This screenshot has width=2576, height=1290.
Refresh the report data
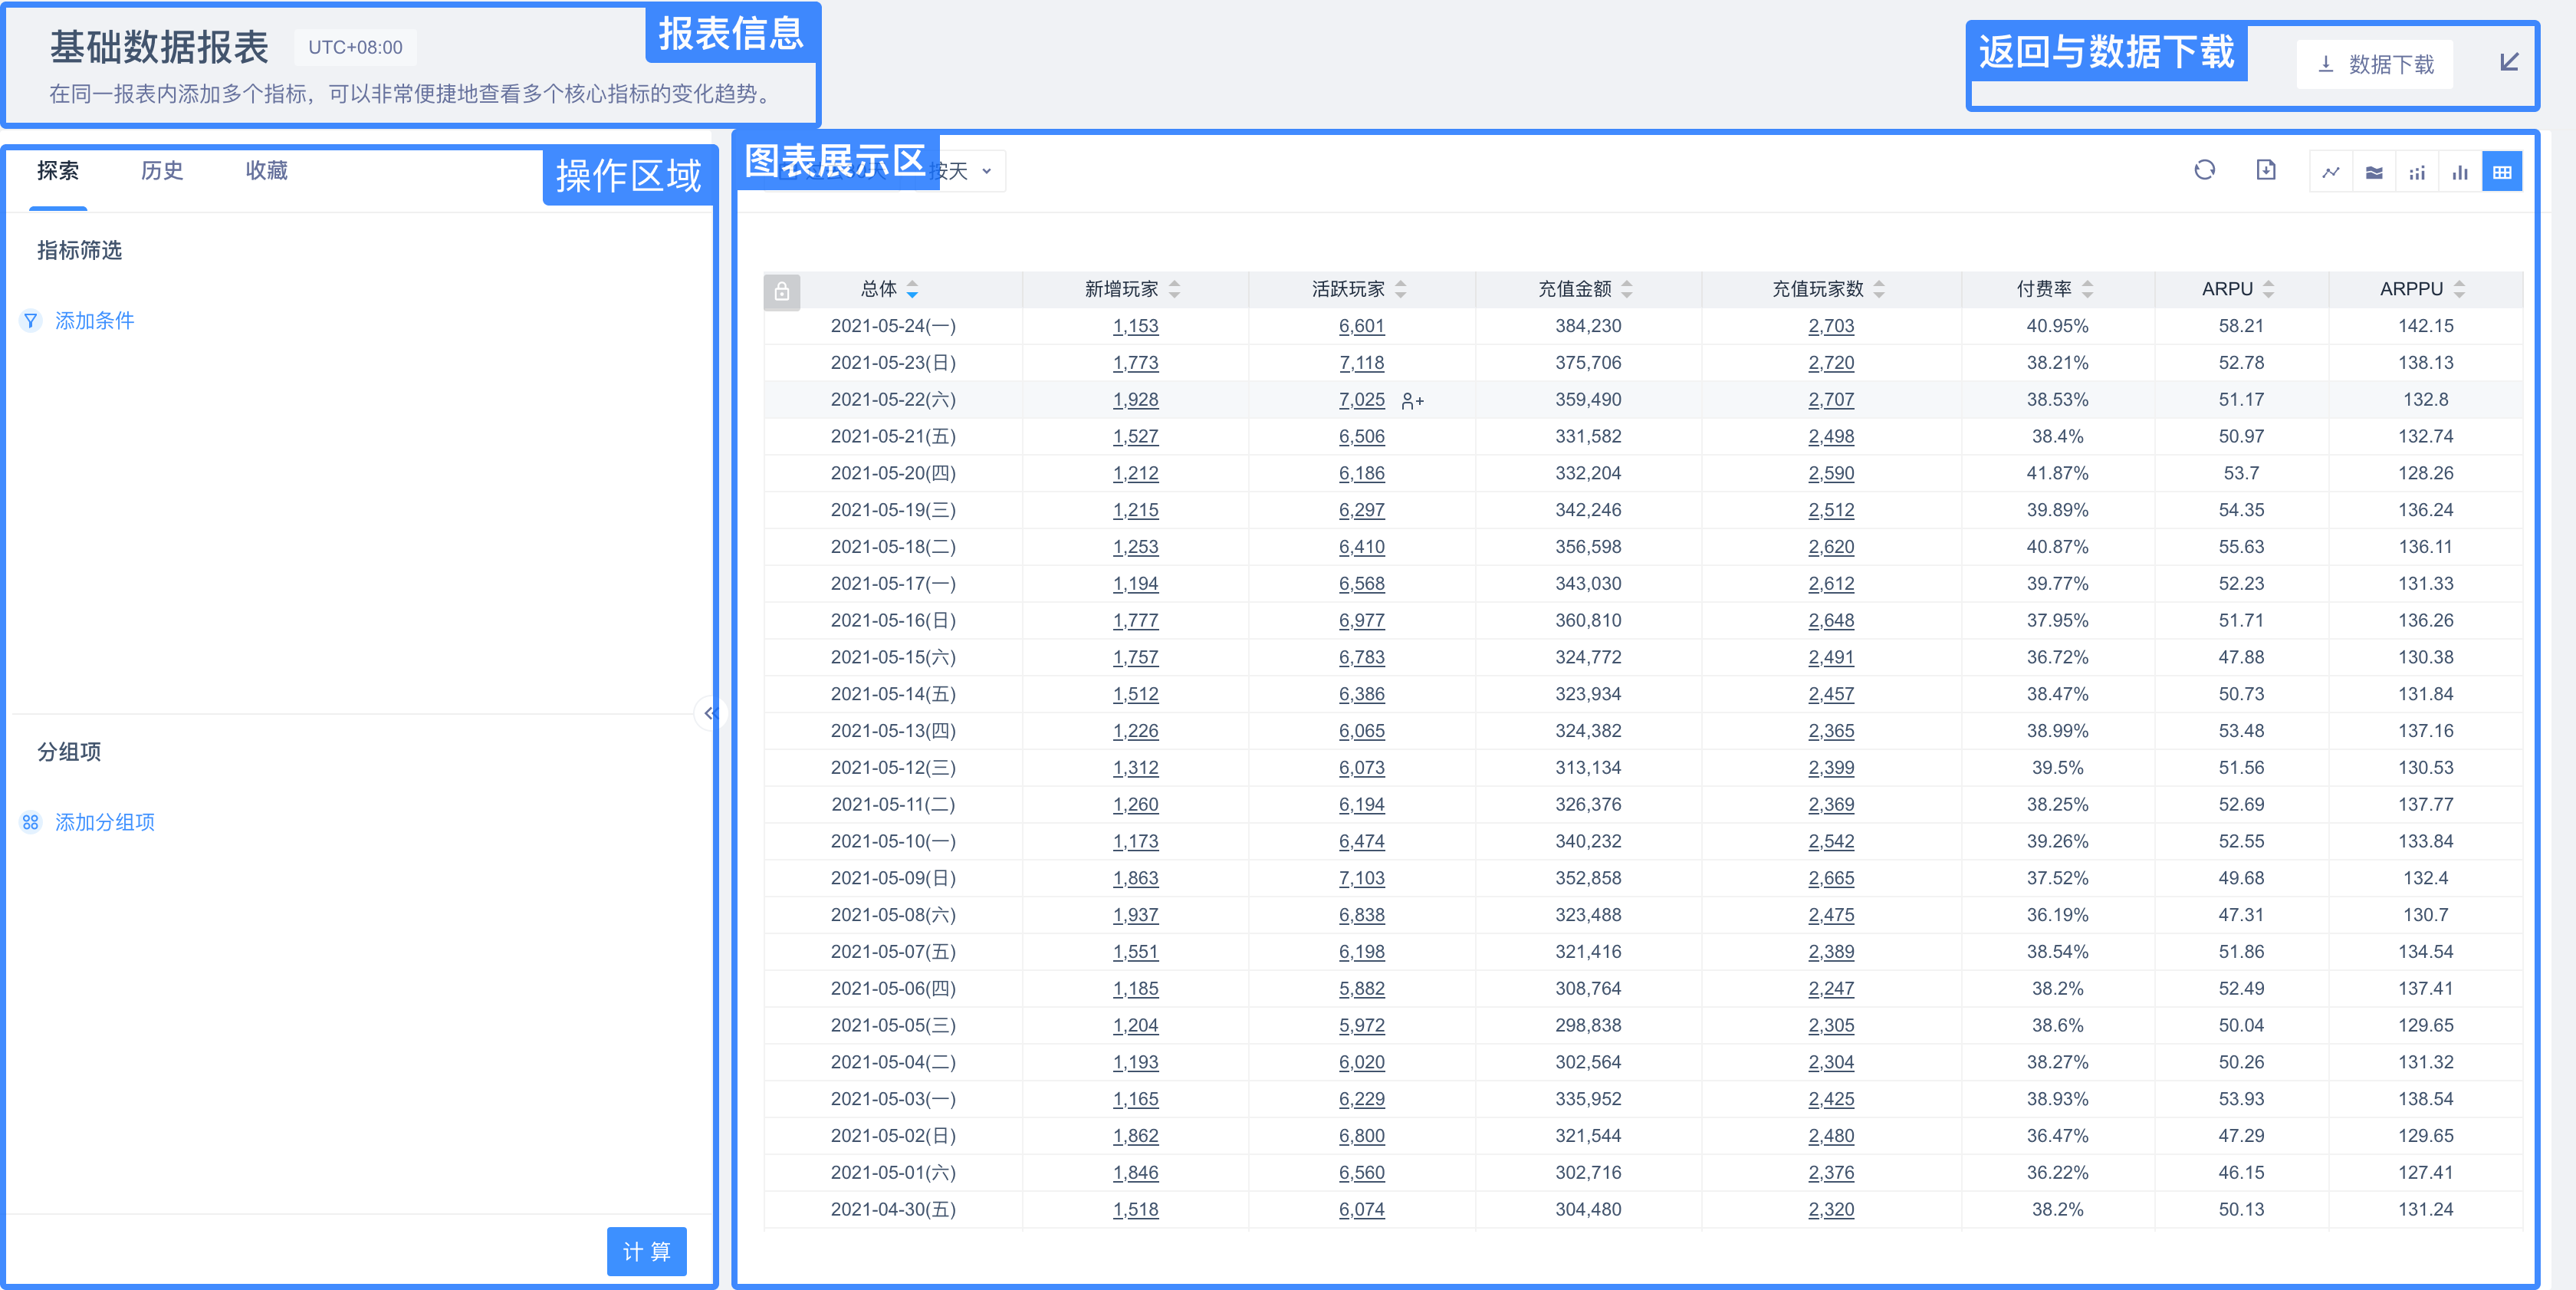[x=2204, y=170]
